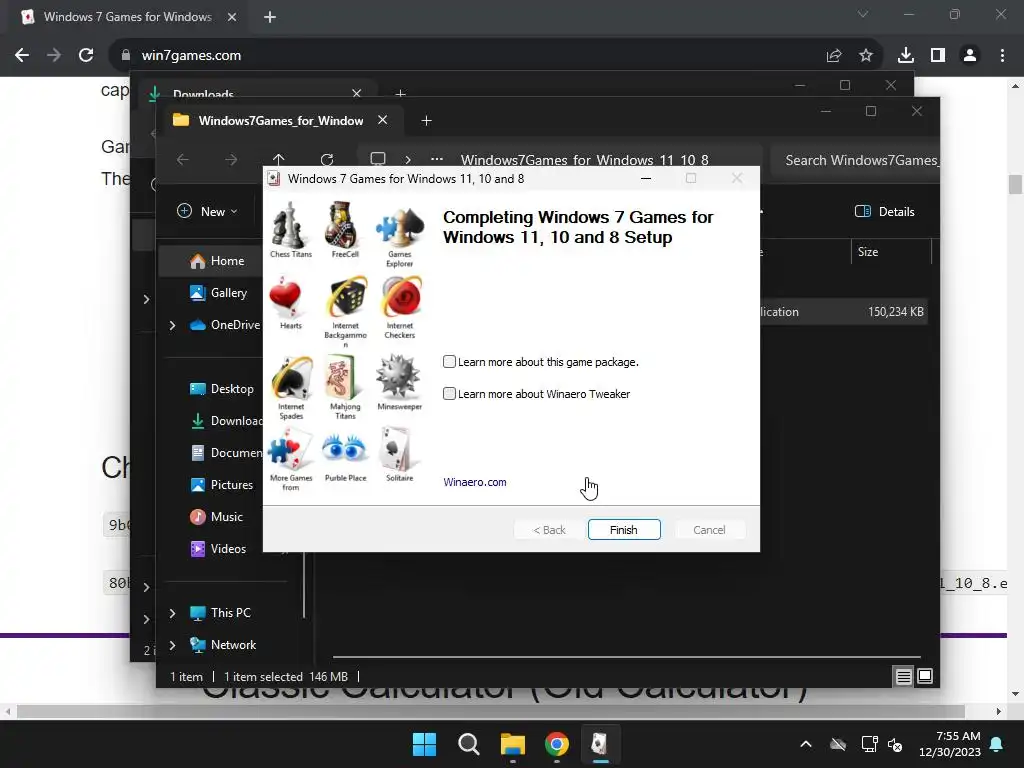Add a new tab in File Explorer
This screenshot has width=1024, height=768.
click(426, 120)
